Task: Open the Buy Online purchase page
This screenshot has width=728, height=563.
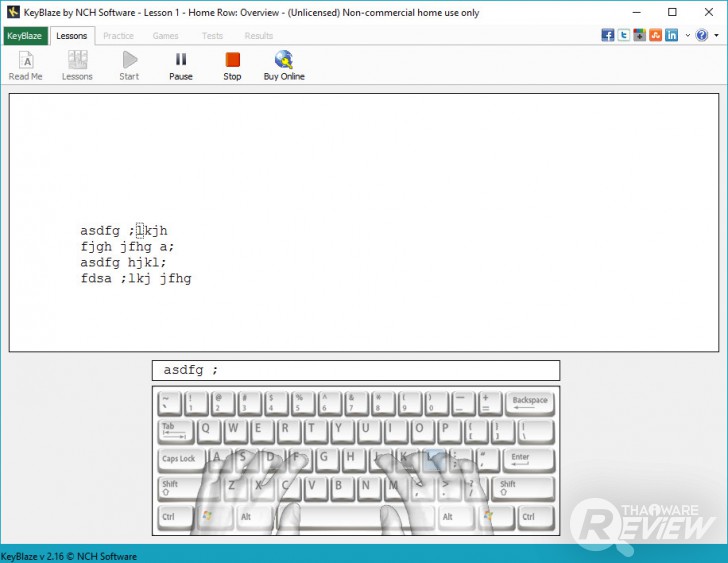Action: point(284,66)
